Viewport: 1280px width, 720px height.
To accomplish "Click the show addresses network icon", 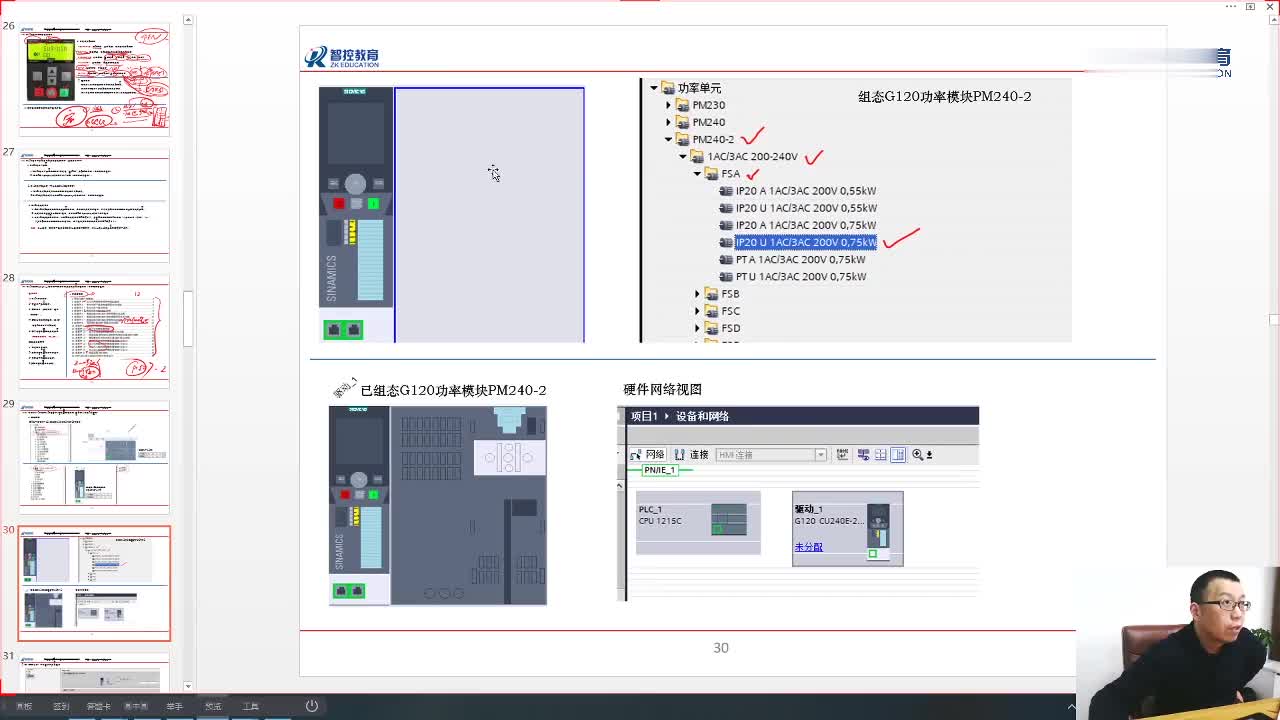I will click(x=863, y=455).
